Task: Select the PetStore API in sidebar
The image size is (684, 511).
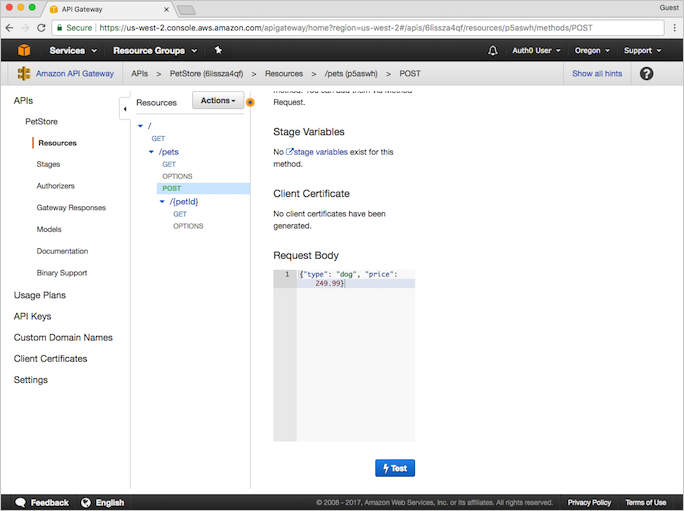Action: [x=41, y=121]
